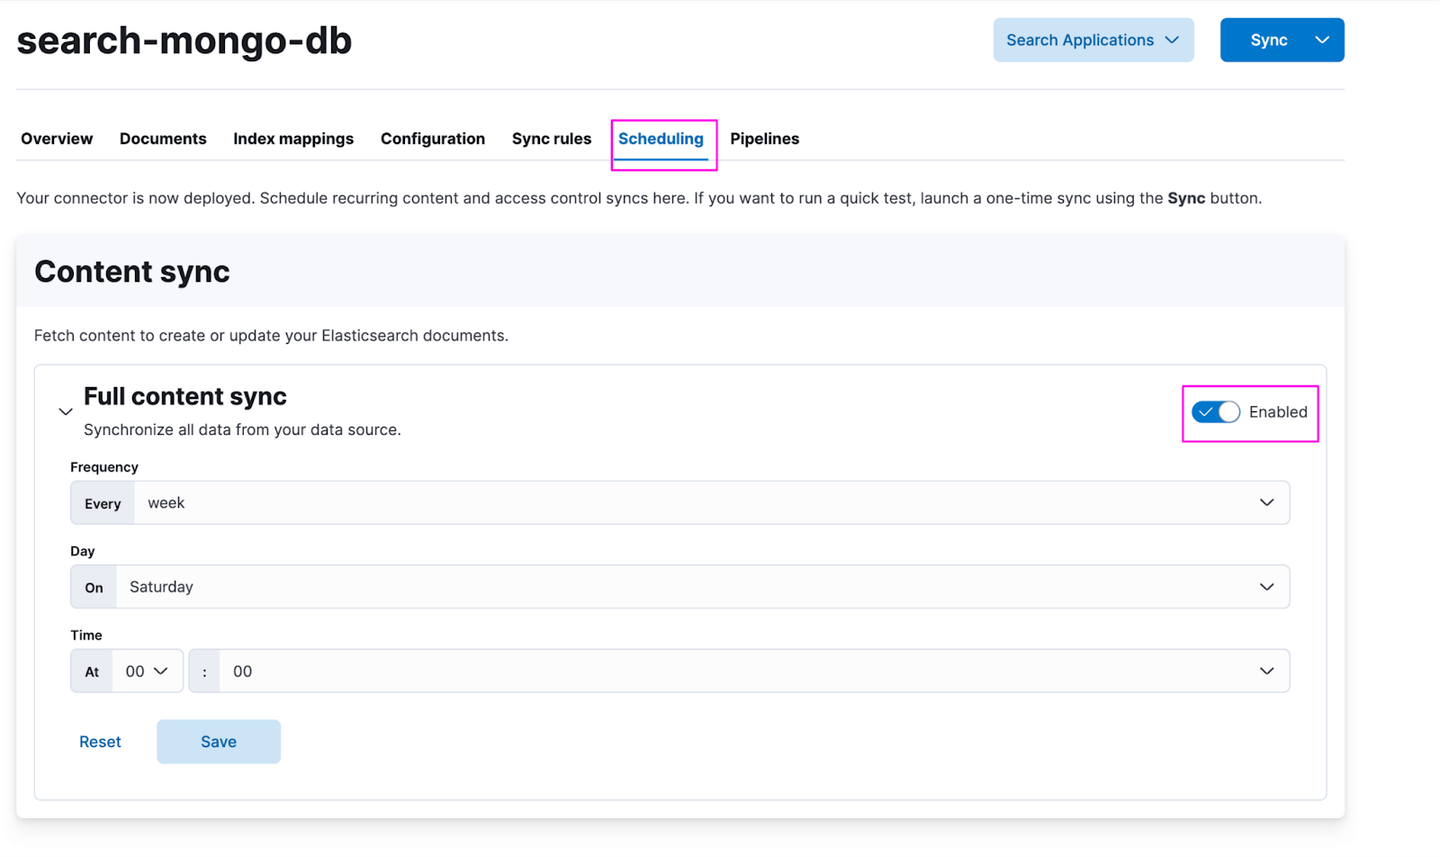Viewport: 1440px width, 857px height.
Task: Click the Frequency dropdown chevron
Action: [1266, 503]
